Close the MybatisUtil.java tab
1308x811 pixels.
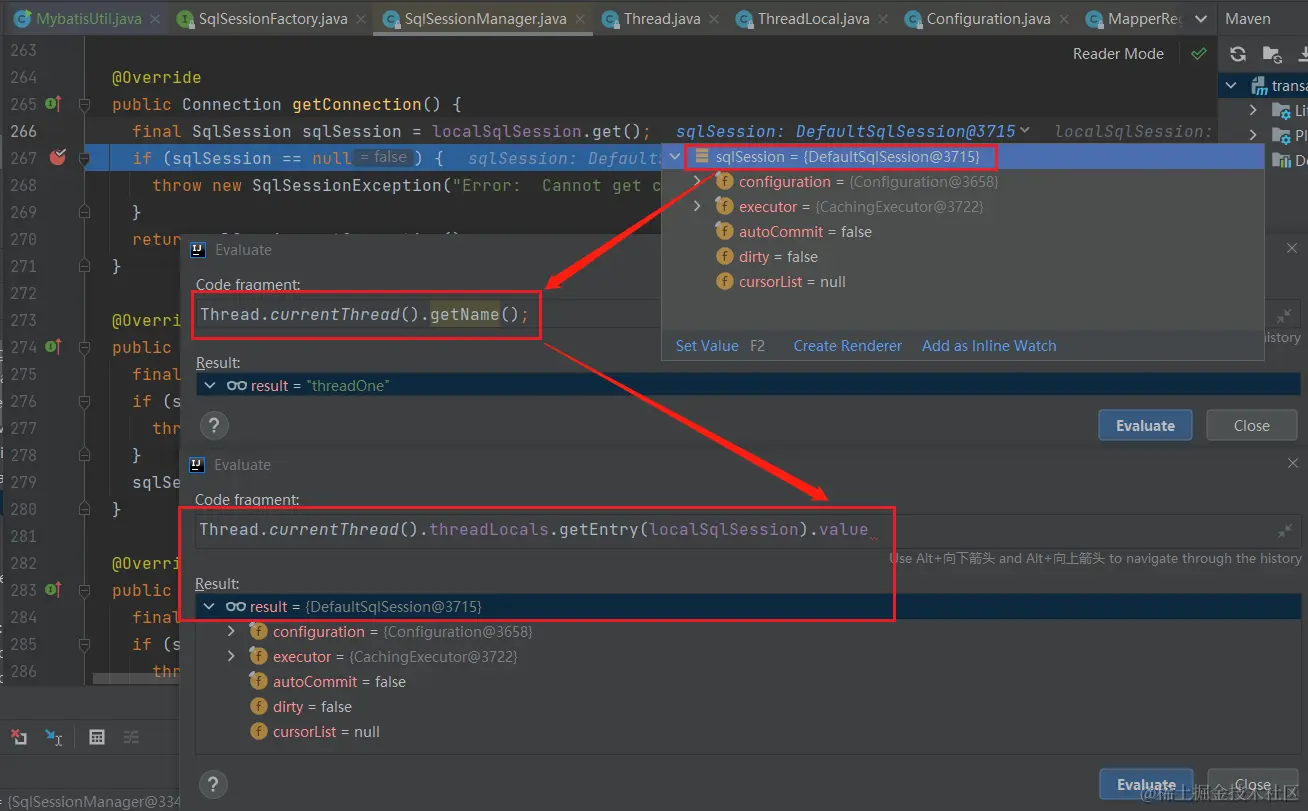[154, 19]
